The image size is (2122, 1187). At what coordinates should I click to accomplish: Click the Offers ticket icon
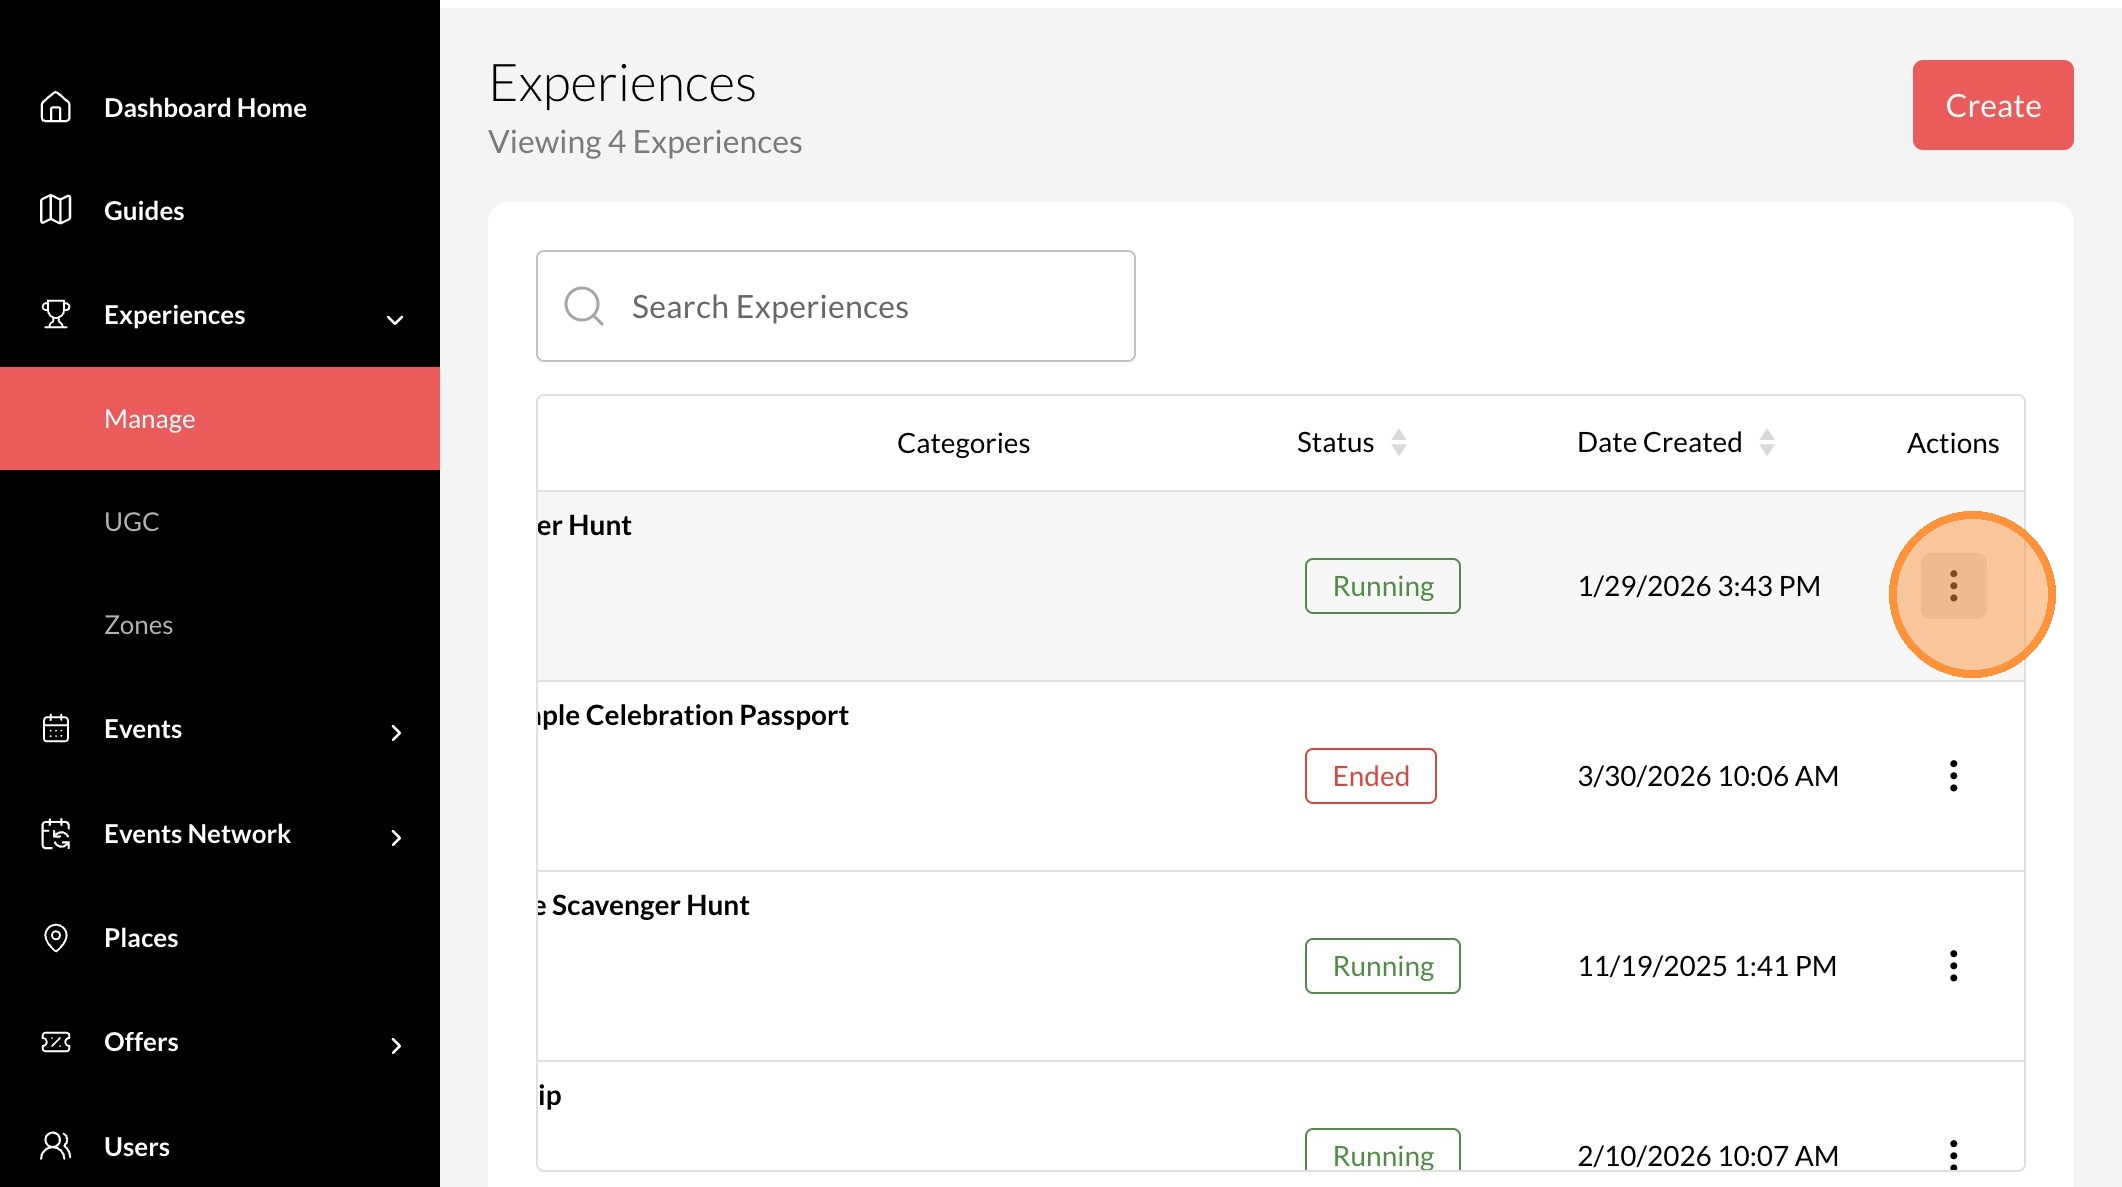point(56,1042)
